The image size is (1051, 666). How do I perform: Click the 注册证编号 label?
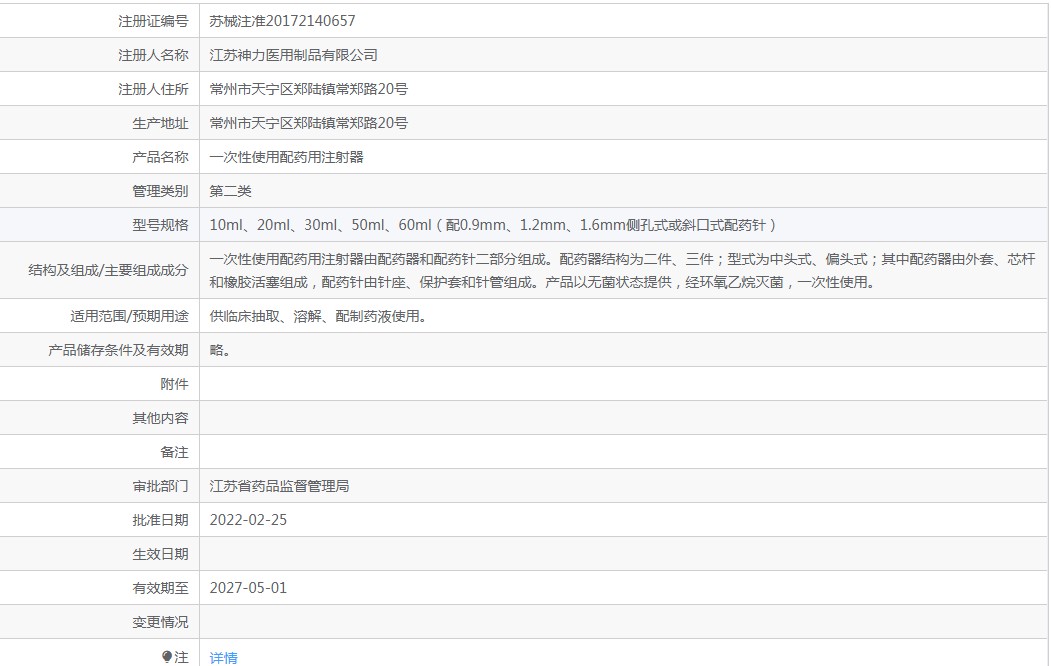point(153,21)
